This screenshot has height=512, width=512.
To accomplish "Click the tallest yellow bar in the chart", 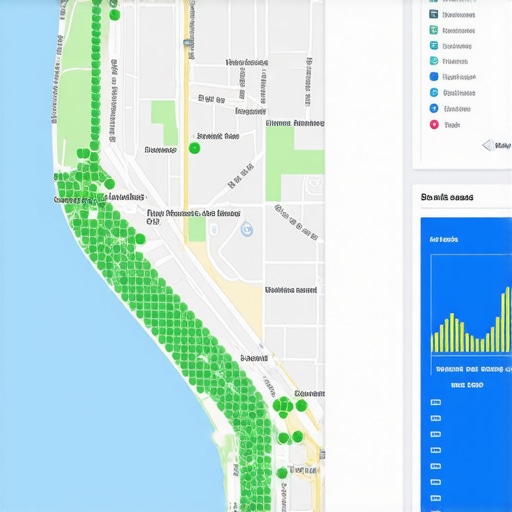I will (508, 319).
